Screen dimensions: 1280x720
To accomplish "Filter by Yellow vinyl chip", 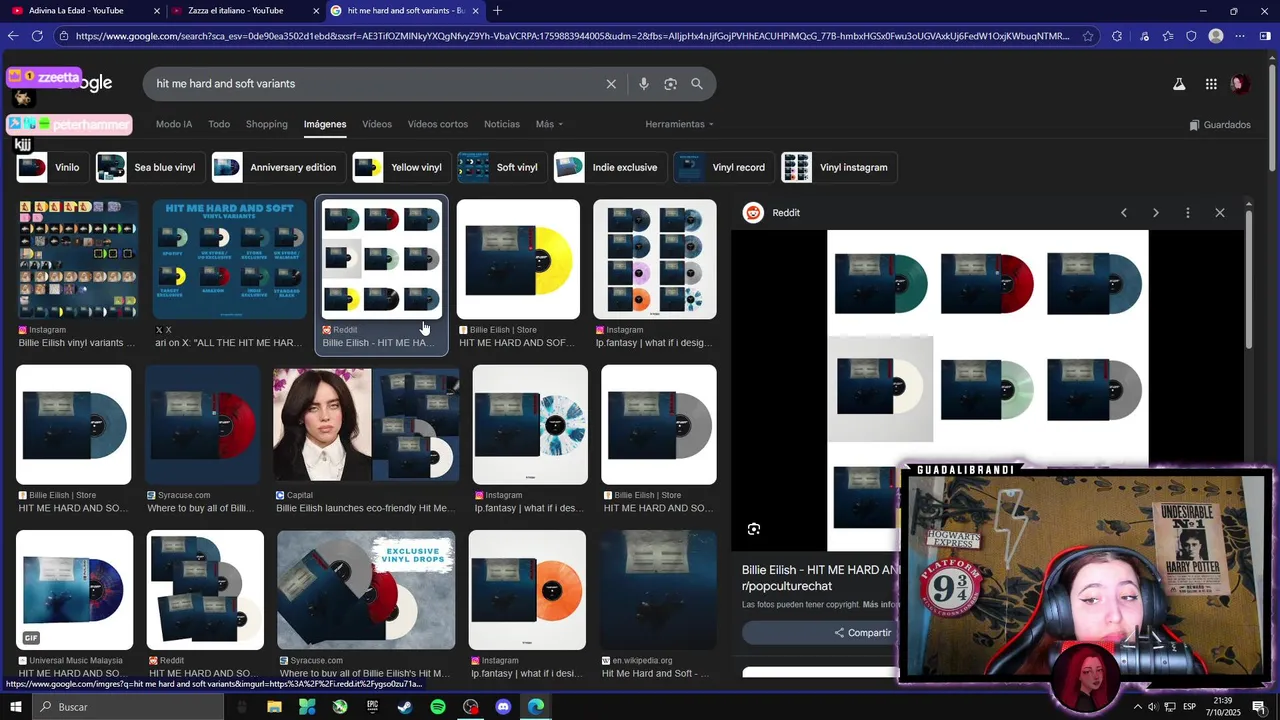I will click(x=401, y=167).
